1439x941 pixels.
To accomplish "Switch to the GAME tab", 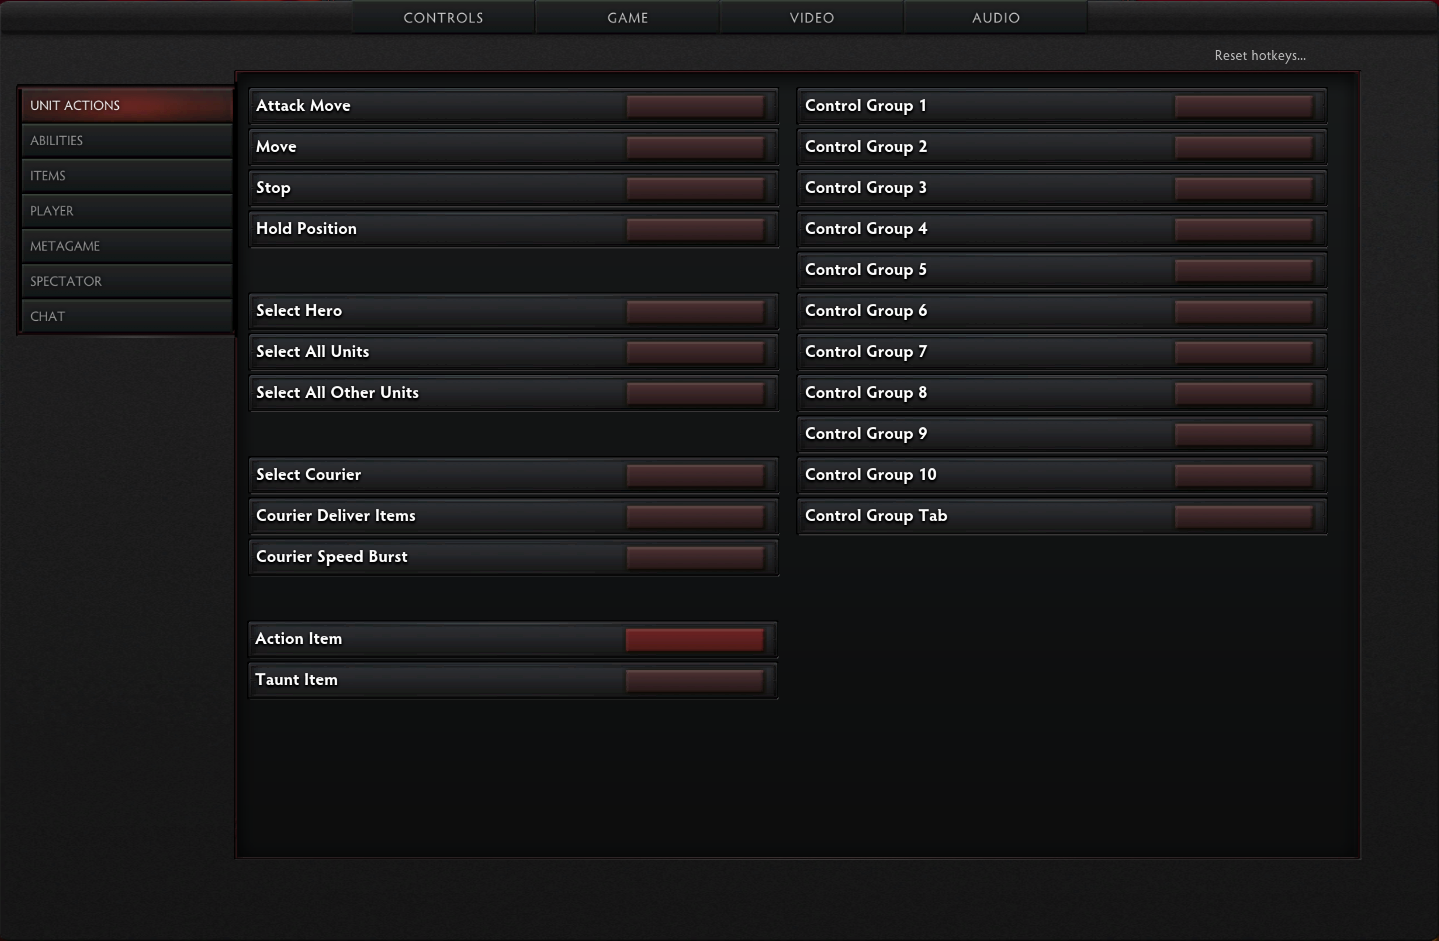I will 627,17.
